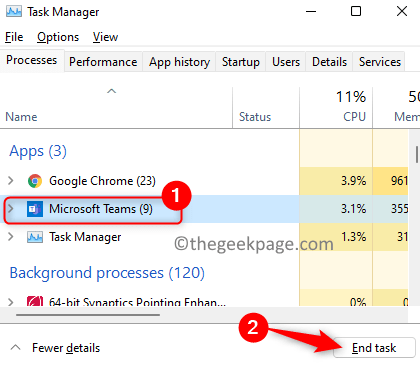Sort by the CPU column header

point(336,107)
